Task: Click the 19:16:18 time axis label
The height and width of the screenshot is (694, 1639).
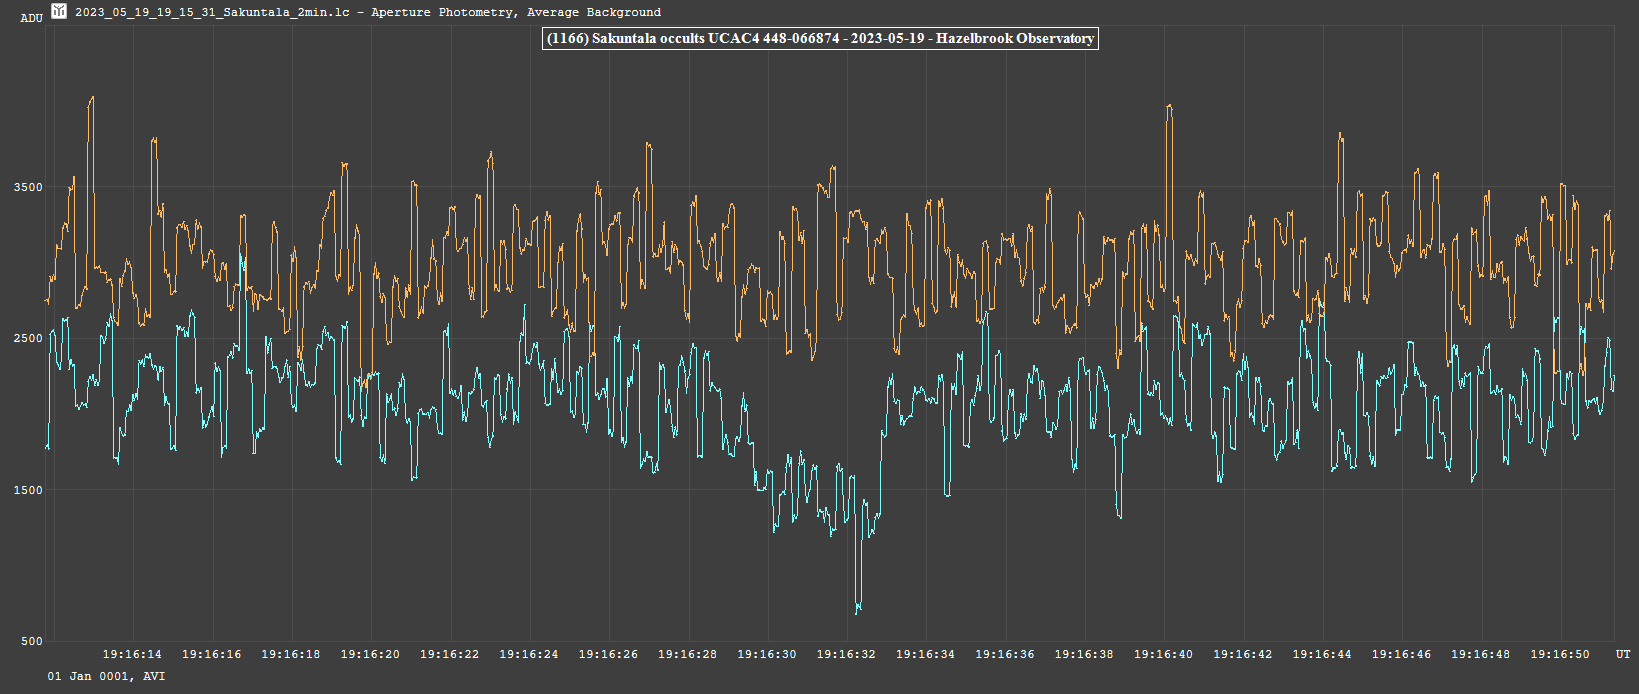Action: click(291, 654)
